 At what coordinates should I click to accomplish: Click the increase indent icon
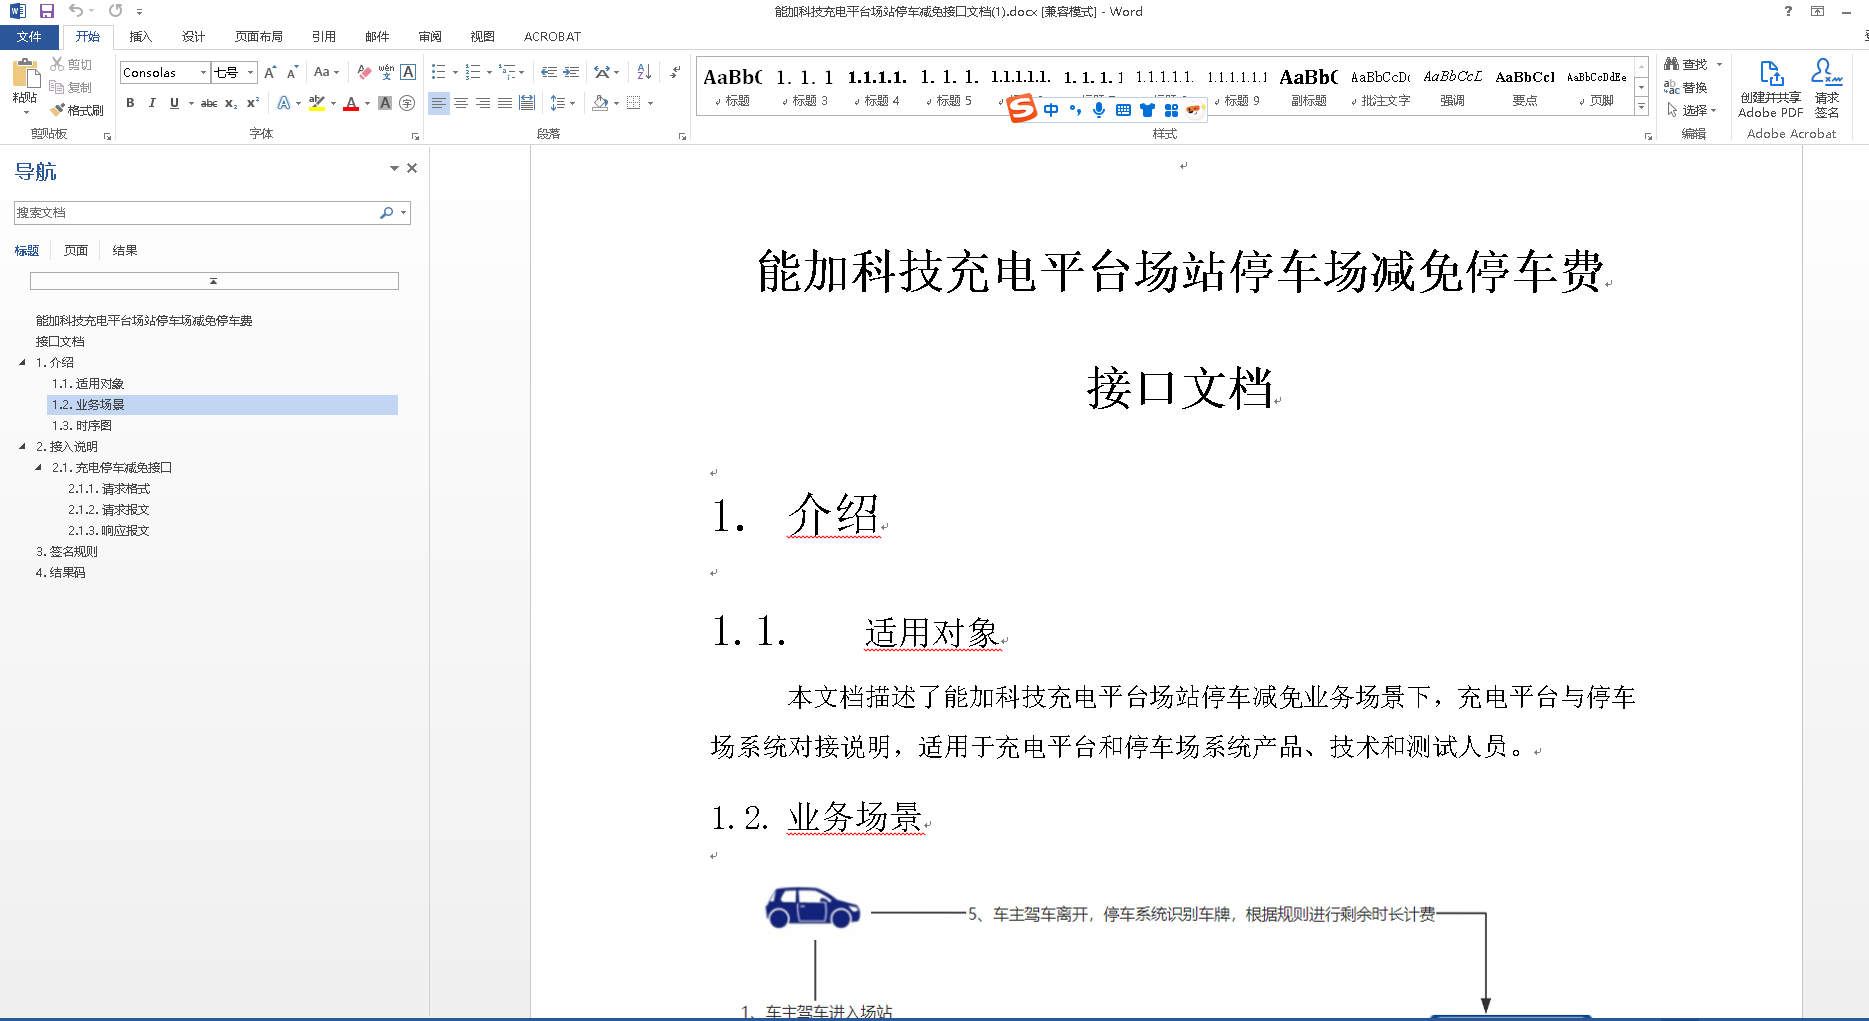571,72
